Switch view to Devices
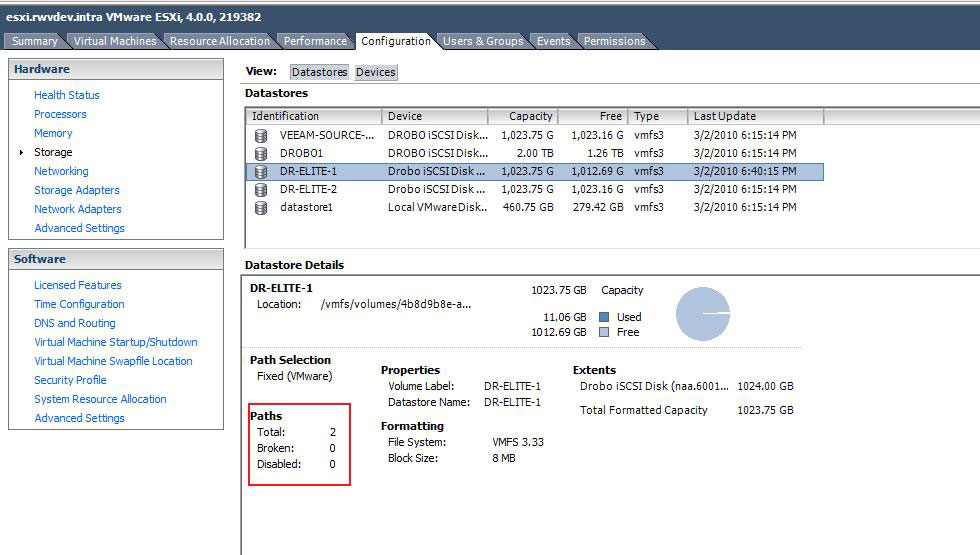 tap(376, 72)
